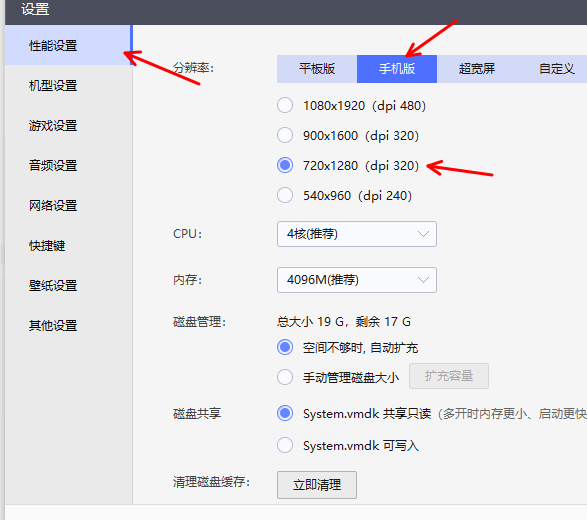
Task: Switch to 平板版 resolution tab
Action: (317, 69)
